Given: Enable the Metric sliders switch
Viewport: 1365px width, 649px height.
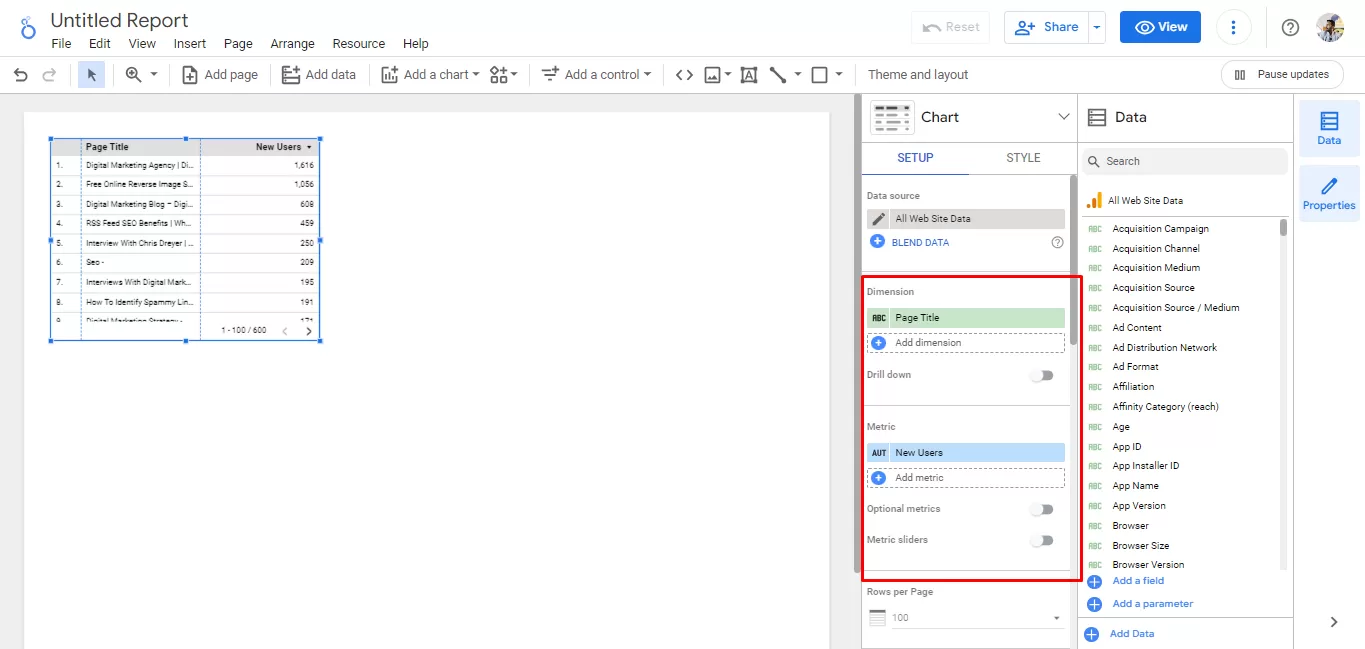Looking at the screenshot, I should (x=1042, y=541).
